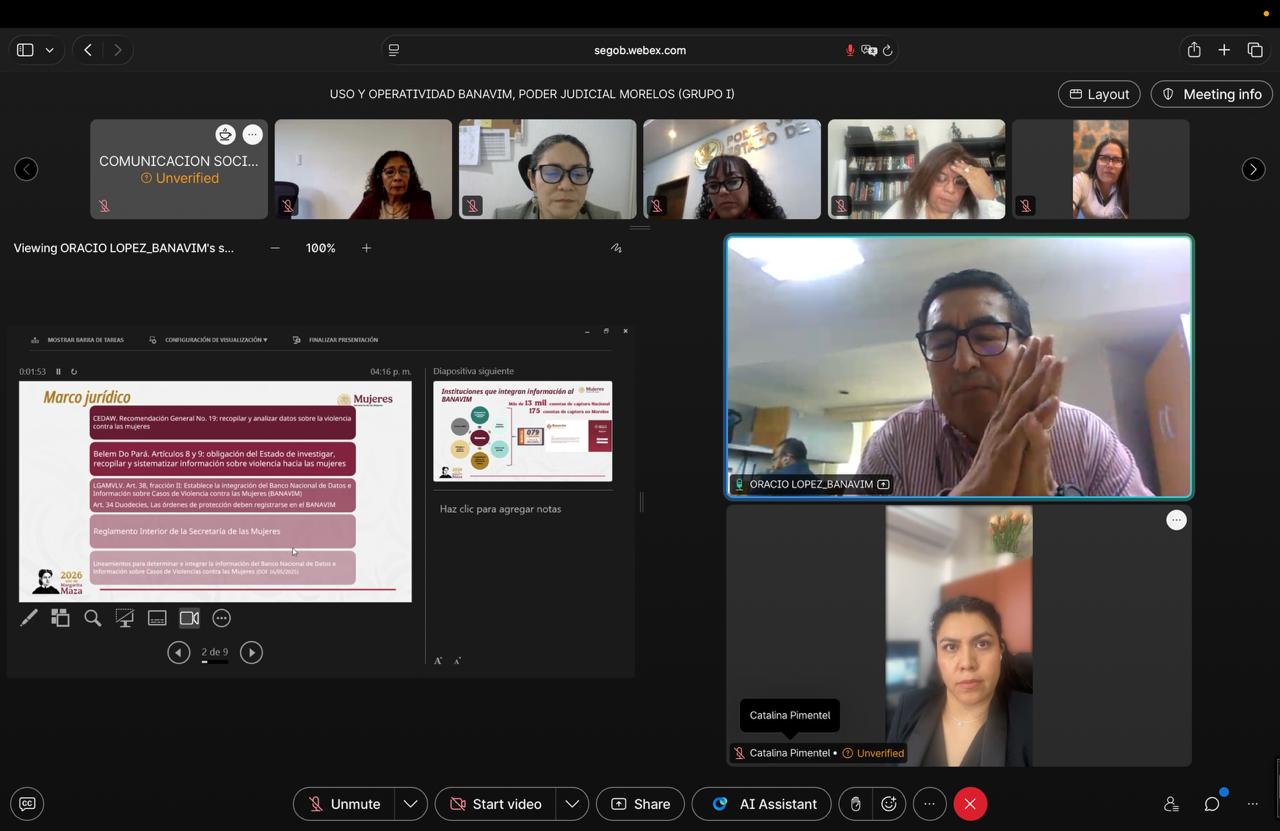This screenshot has height=831, width=1280.
Task: Open the closed captions panel
Action: 27,804
